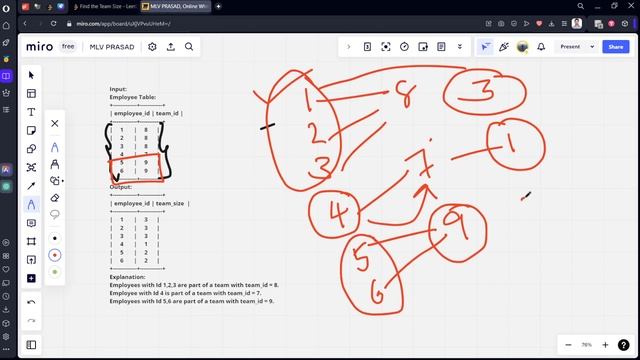The height and width of the screenshot is (360, 640).
Task: Open board settings gear
Action: coord(152,47)
